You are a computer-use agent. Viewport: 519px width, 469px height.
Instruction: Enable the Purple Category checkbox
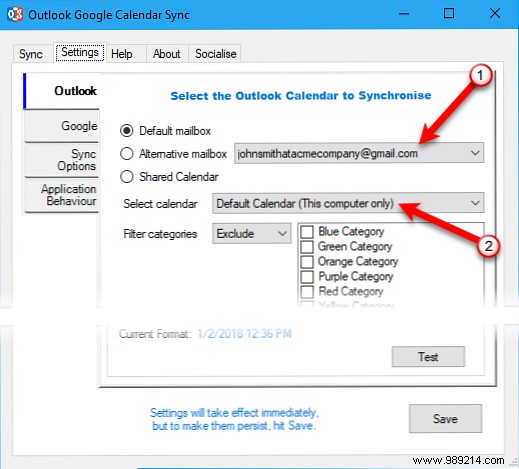[x=307, y=276]
